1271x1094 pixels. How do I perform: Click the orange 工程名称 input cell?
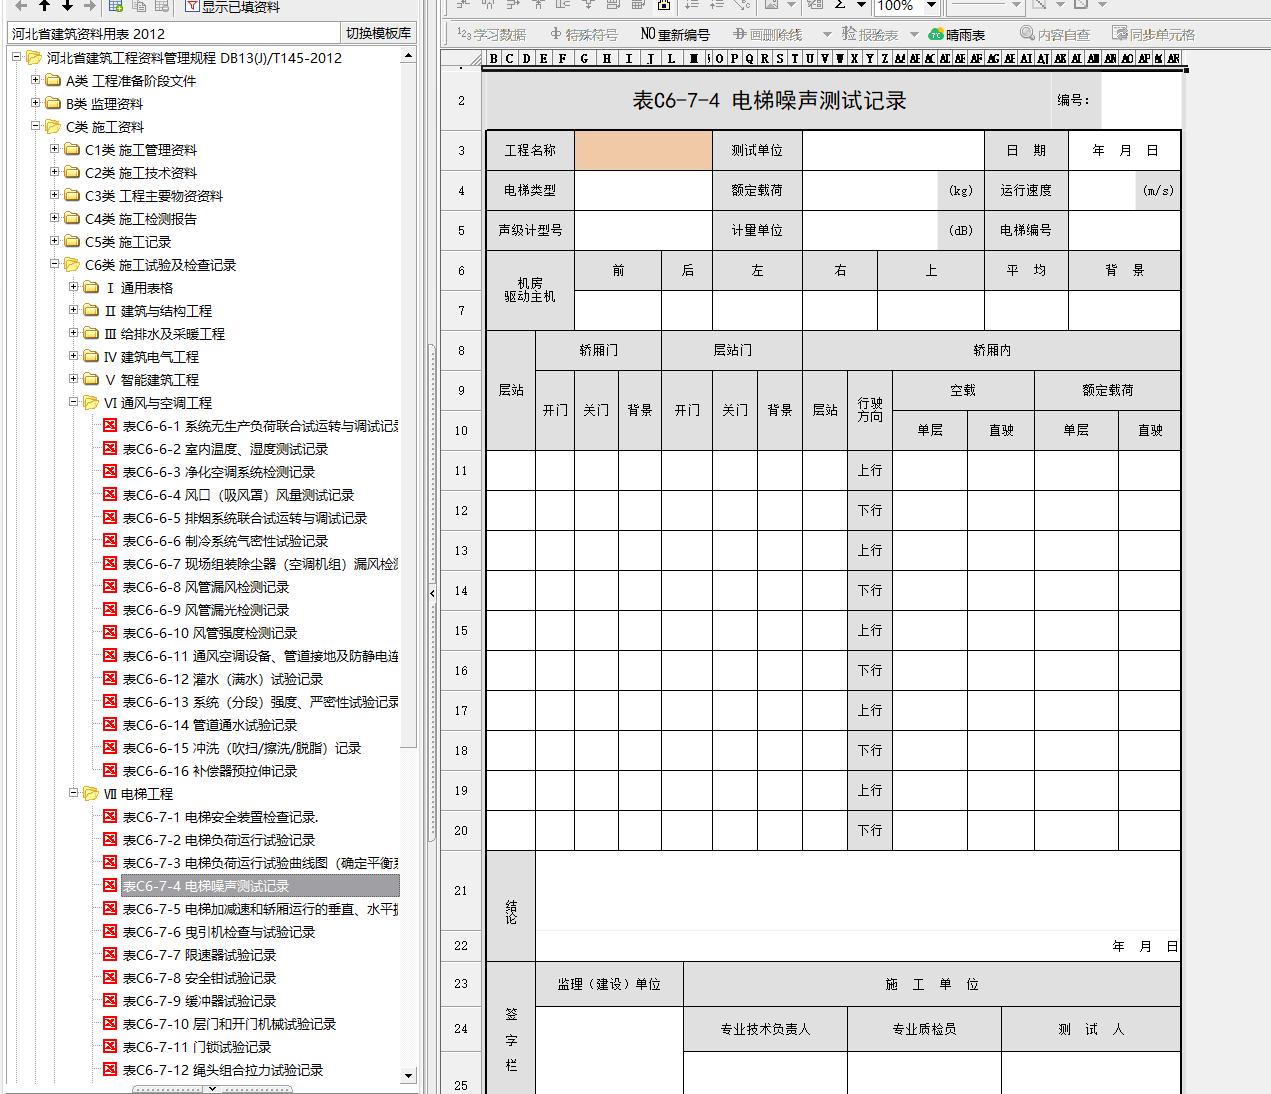(643, 150)
